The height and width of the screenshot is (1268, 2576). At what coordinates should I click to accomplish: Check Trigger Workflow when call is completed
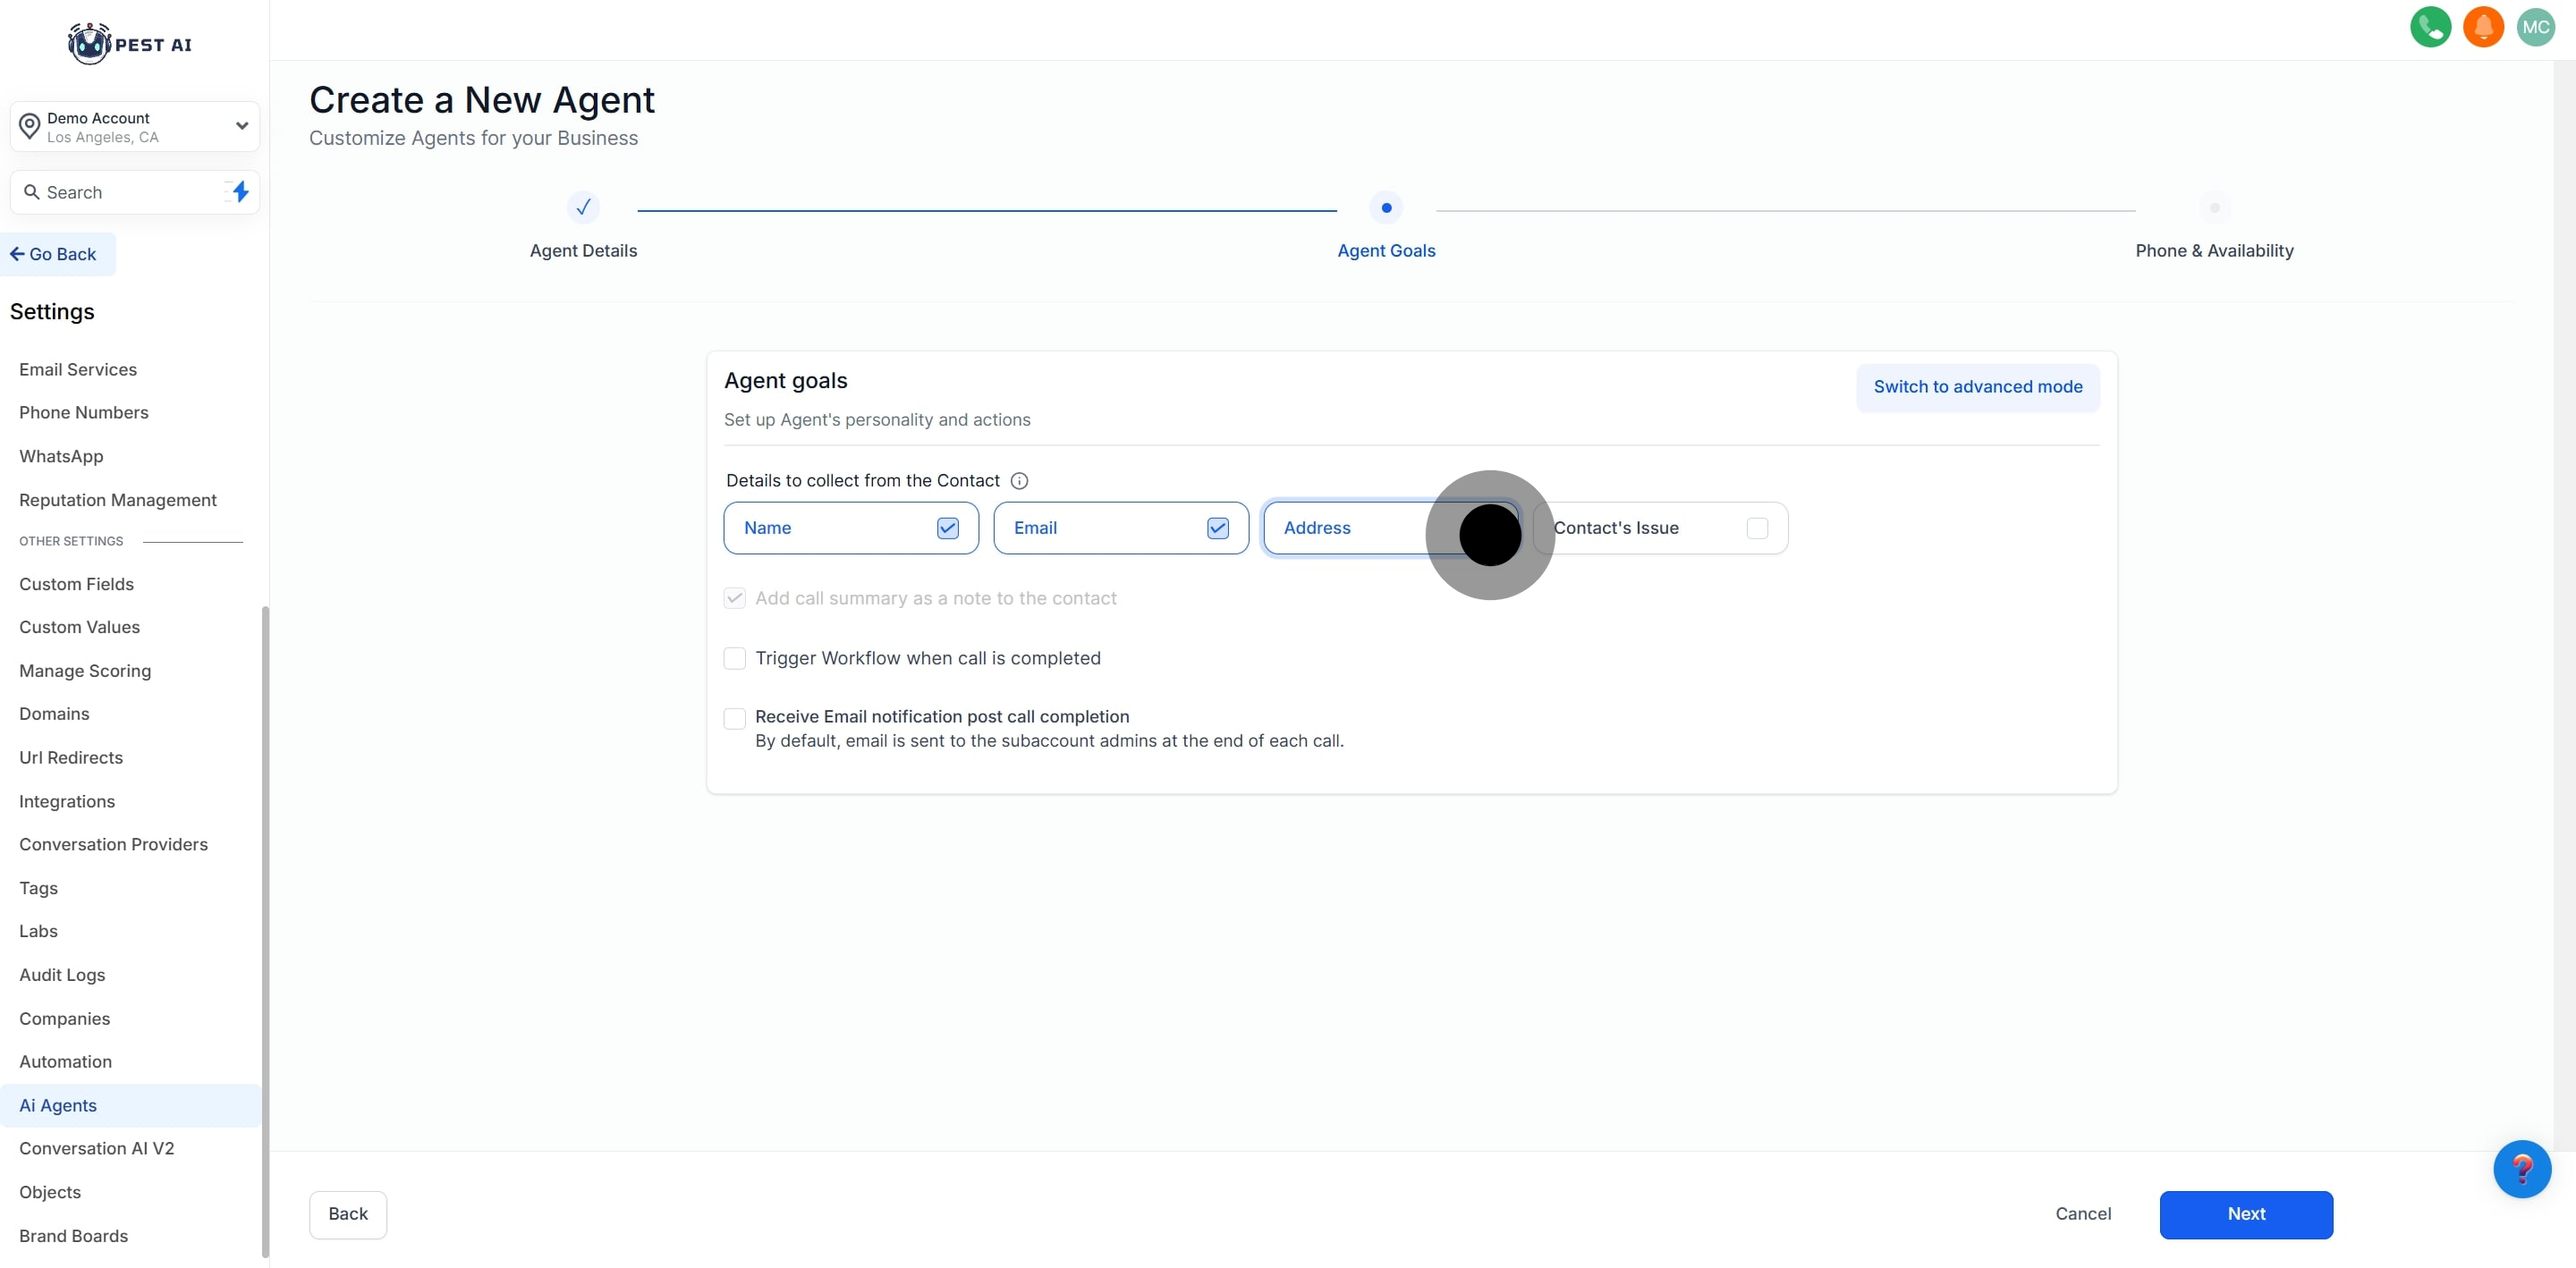(x=735, y=658)
